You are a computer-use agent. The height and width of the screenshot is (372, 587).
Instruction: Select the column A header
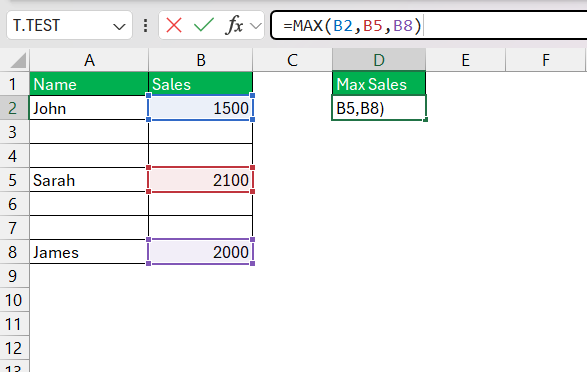pos(89,60)
